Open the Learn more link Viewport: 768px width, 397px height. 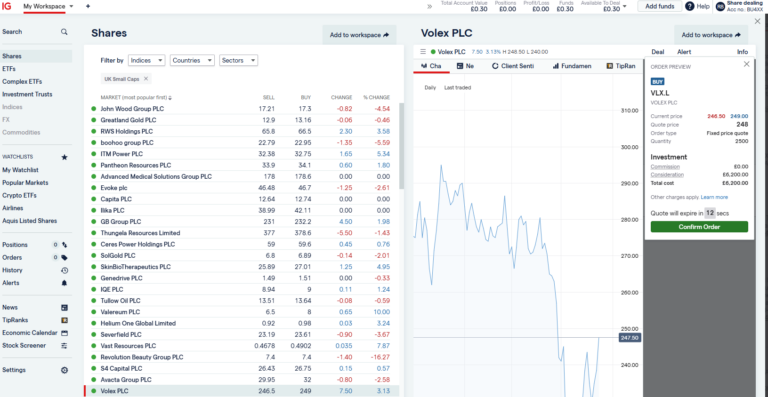pos(714,197)
